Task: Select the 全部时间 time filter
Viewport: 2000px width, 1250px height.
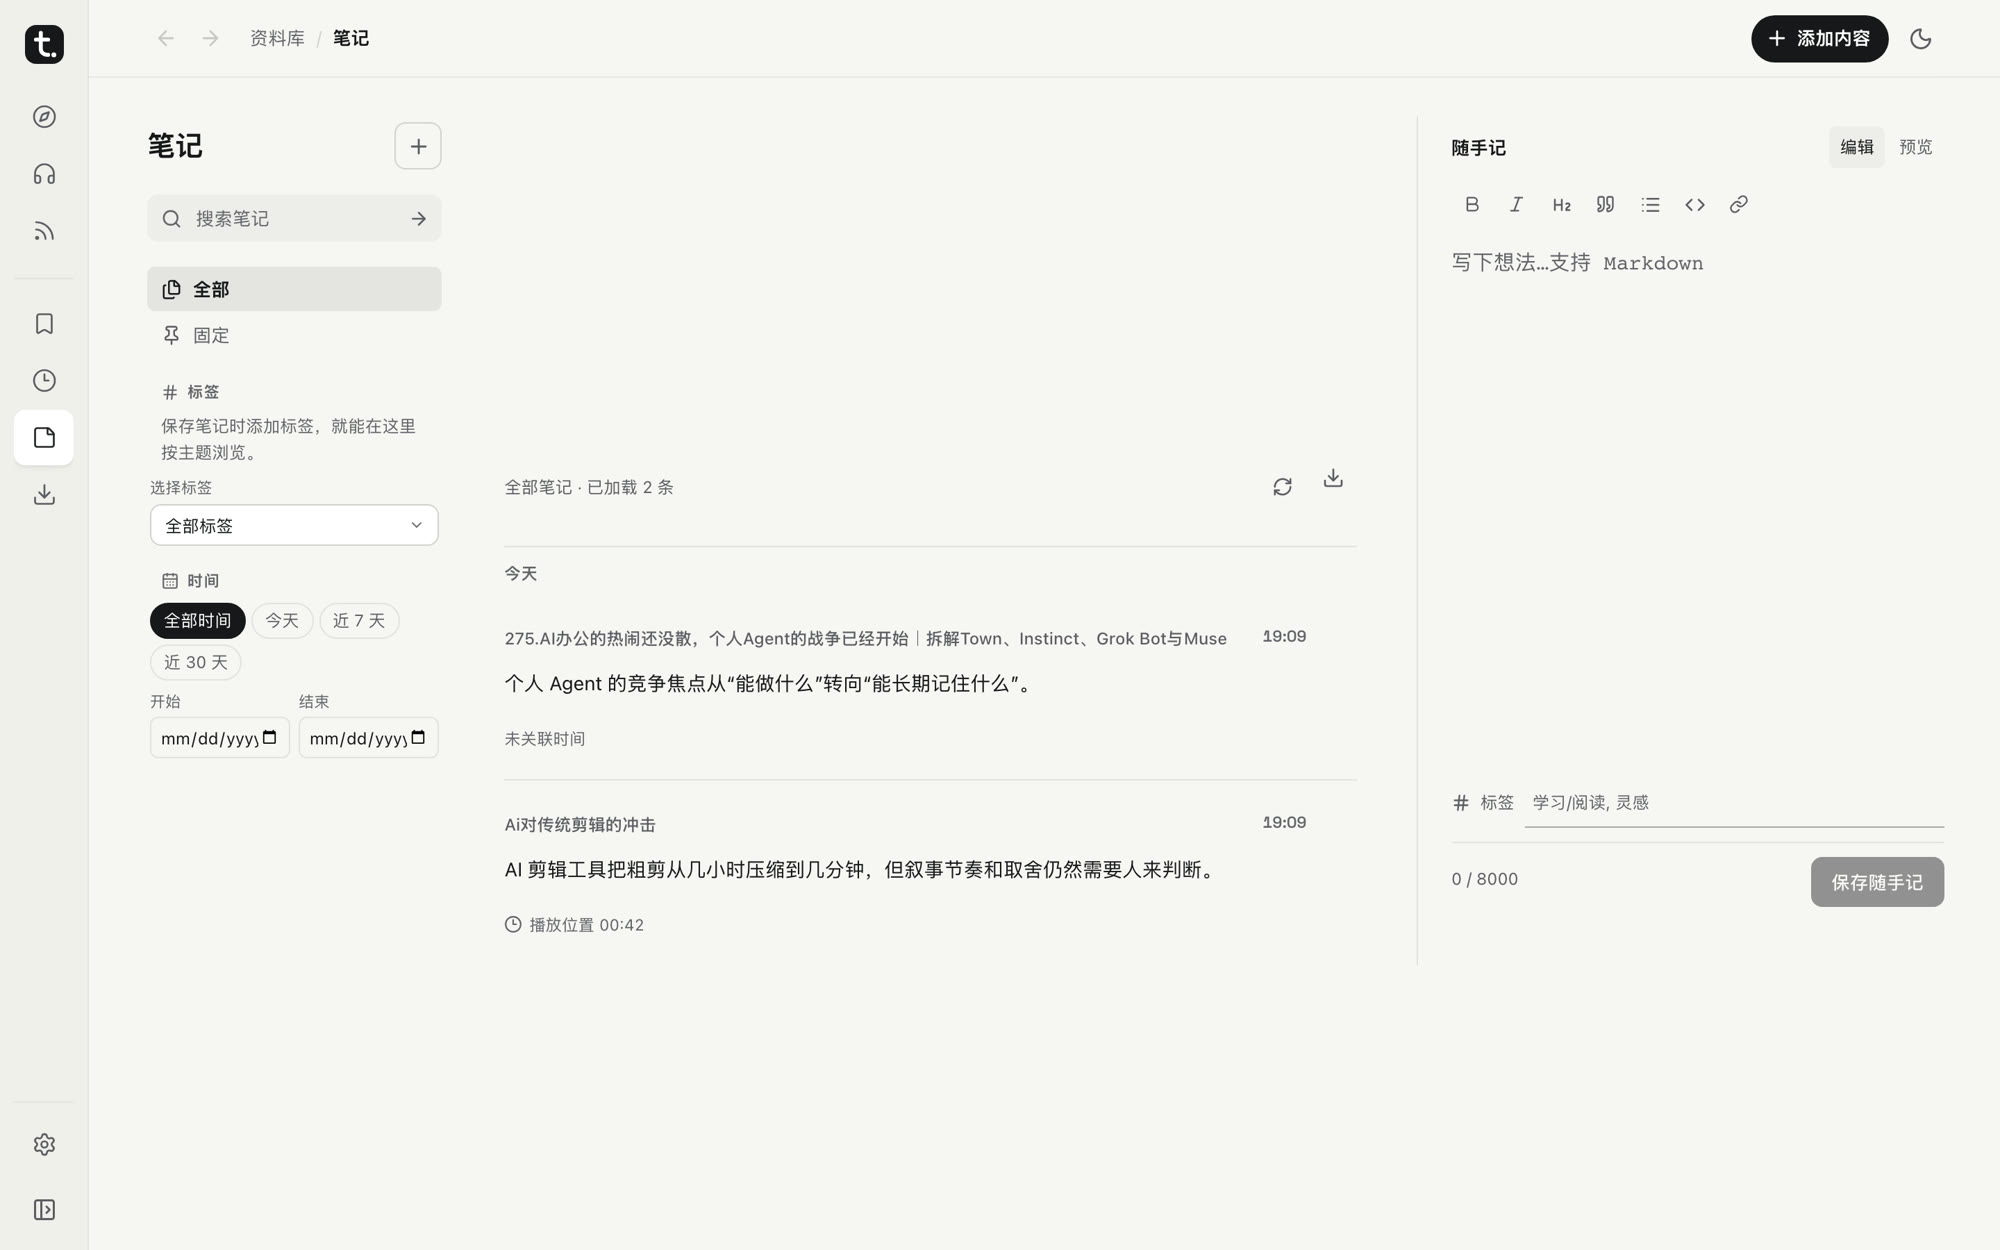Action: (198, 621)
